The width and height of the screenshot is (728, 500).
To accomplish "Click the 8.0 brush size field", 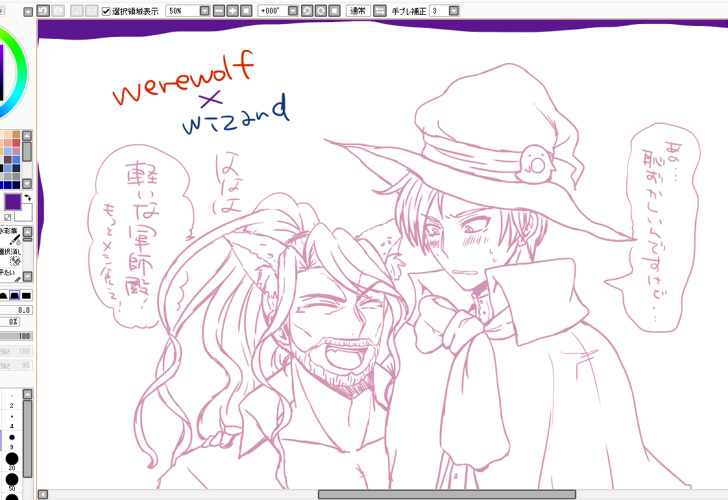I will tap(16, 310).
